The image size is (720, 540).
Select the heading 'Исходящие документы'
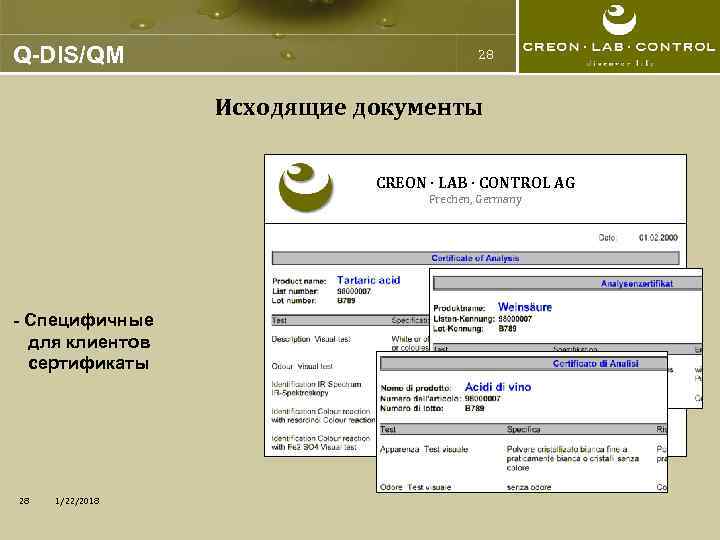click(x=349, y=108)
